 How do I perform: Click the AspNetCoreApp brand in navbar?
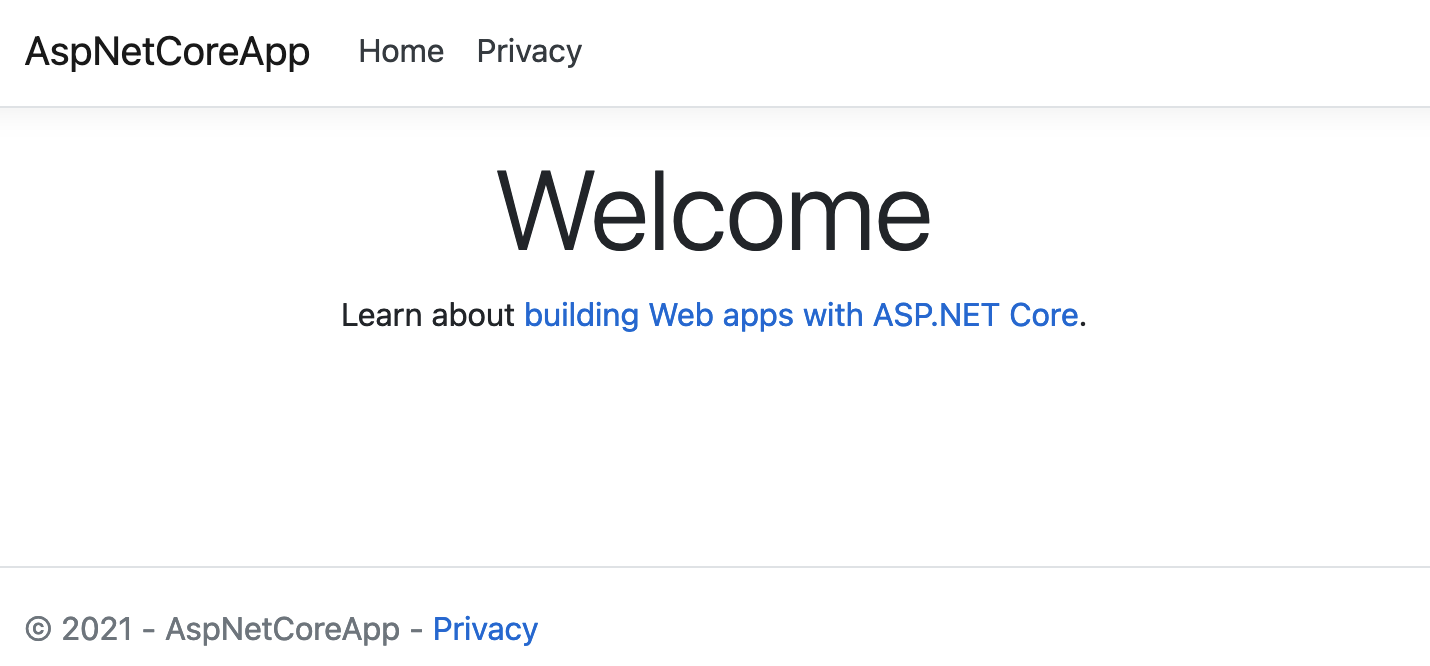click(x=167, y=52)
